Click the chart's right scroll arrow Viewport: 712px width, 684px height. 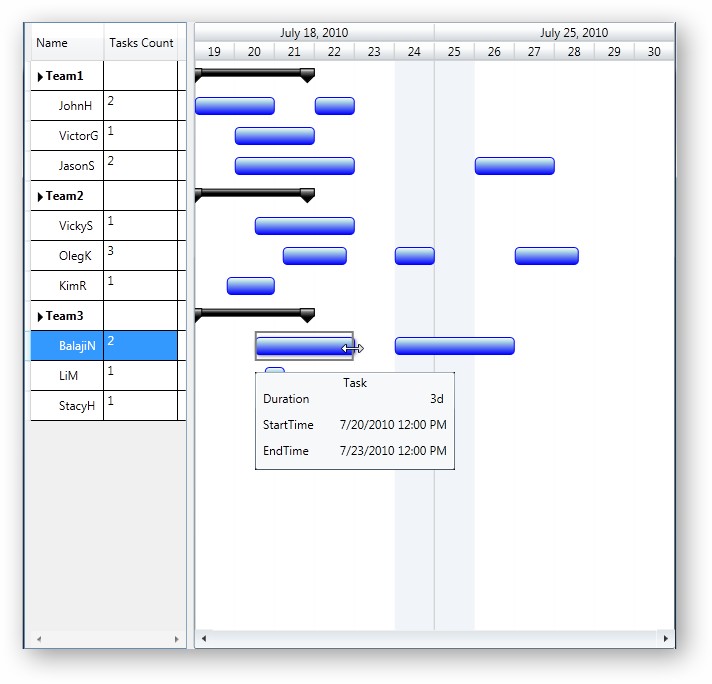click(666, 638)
